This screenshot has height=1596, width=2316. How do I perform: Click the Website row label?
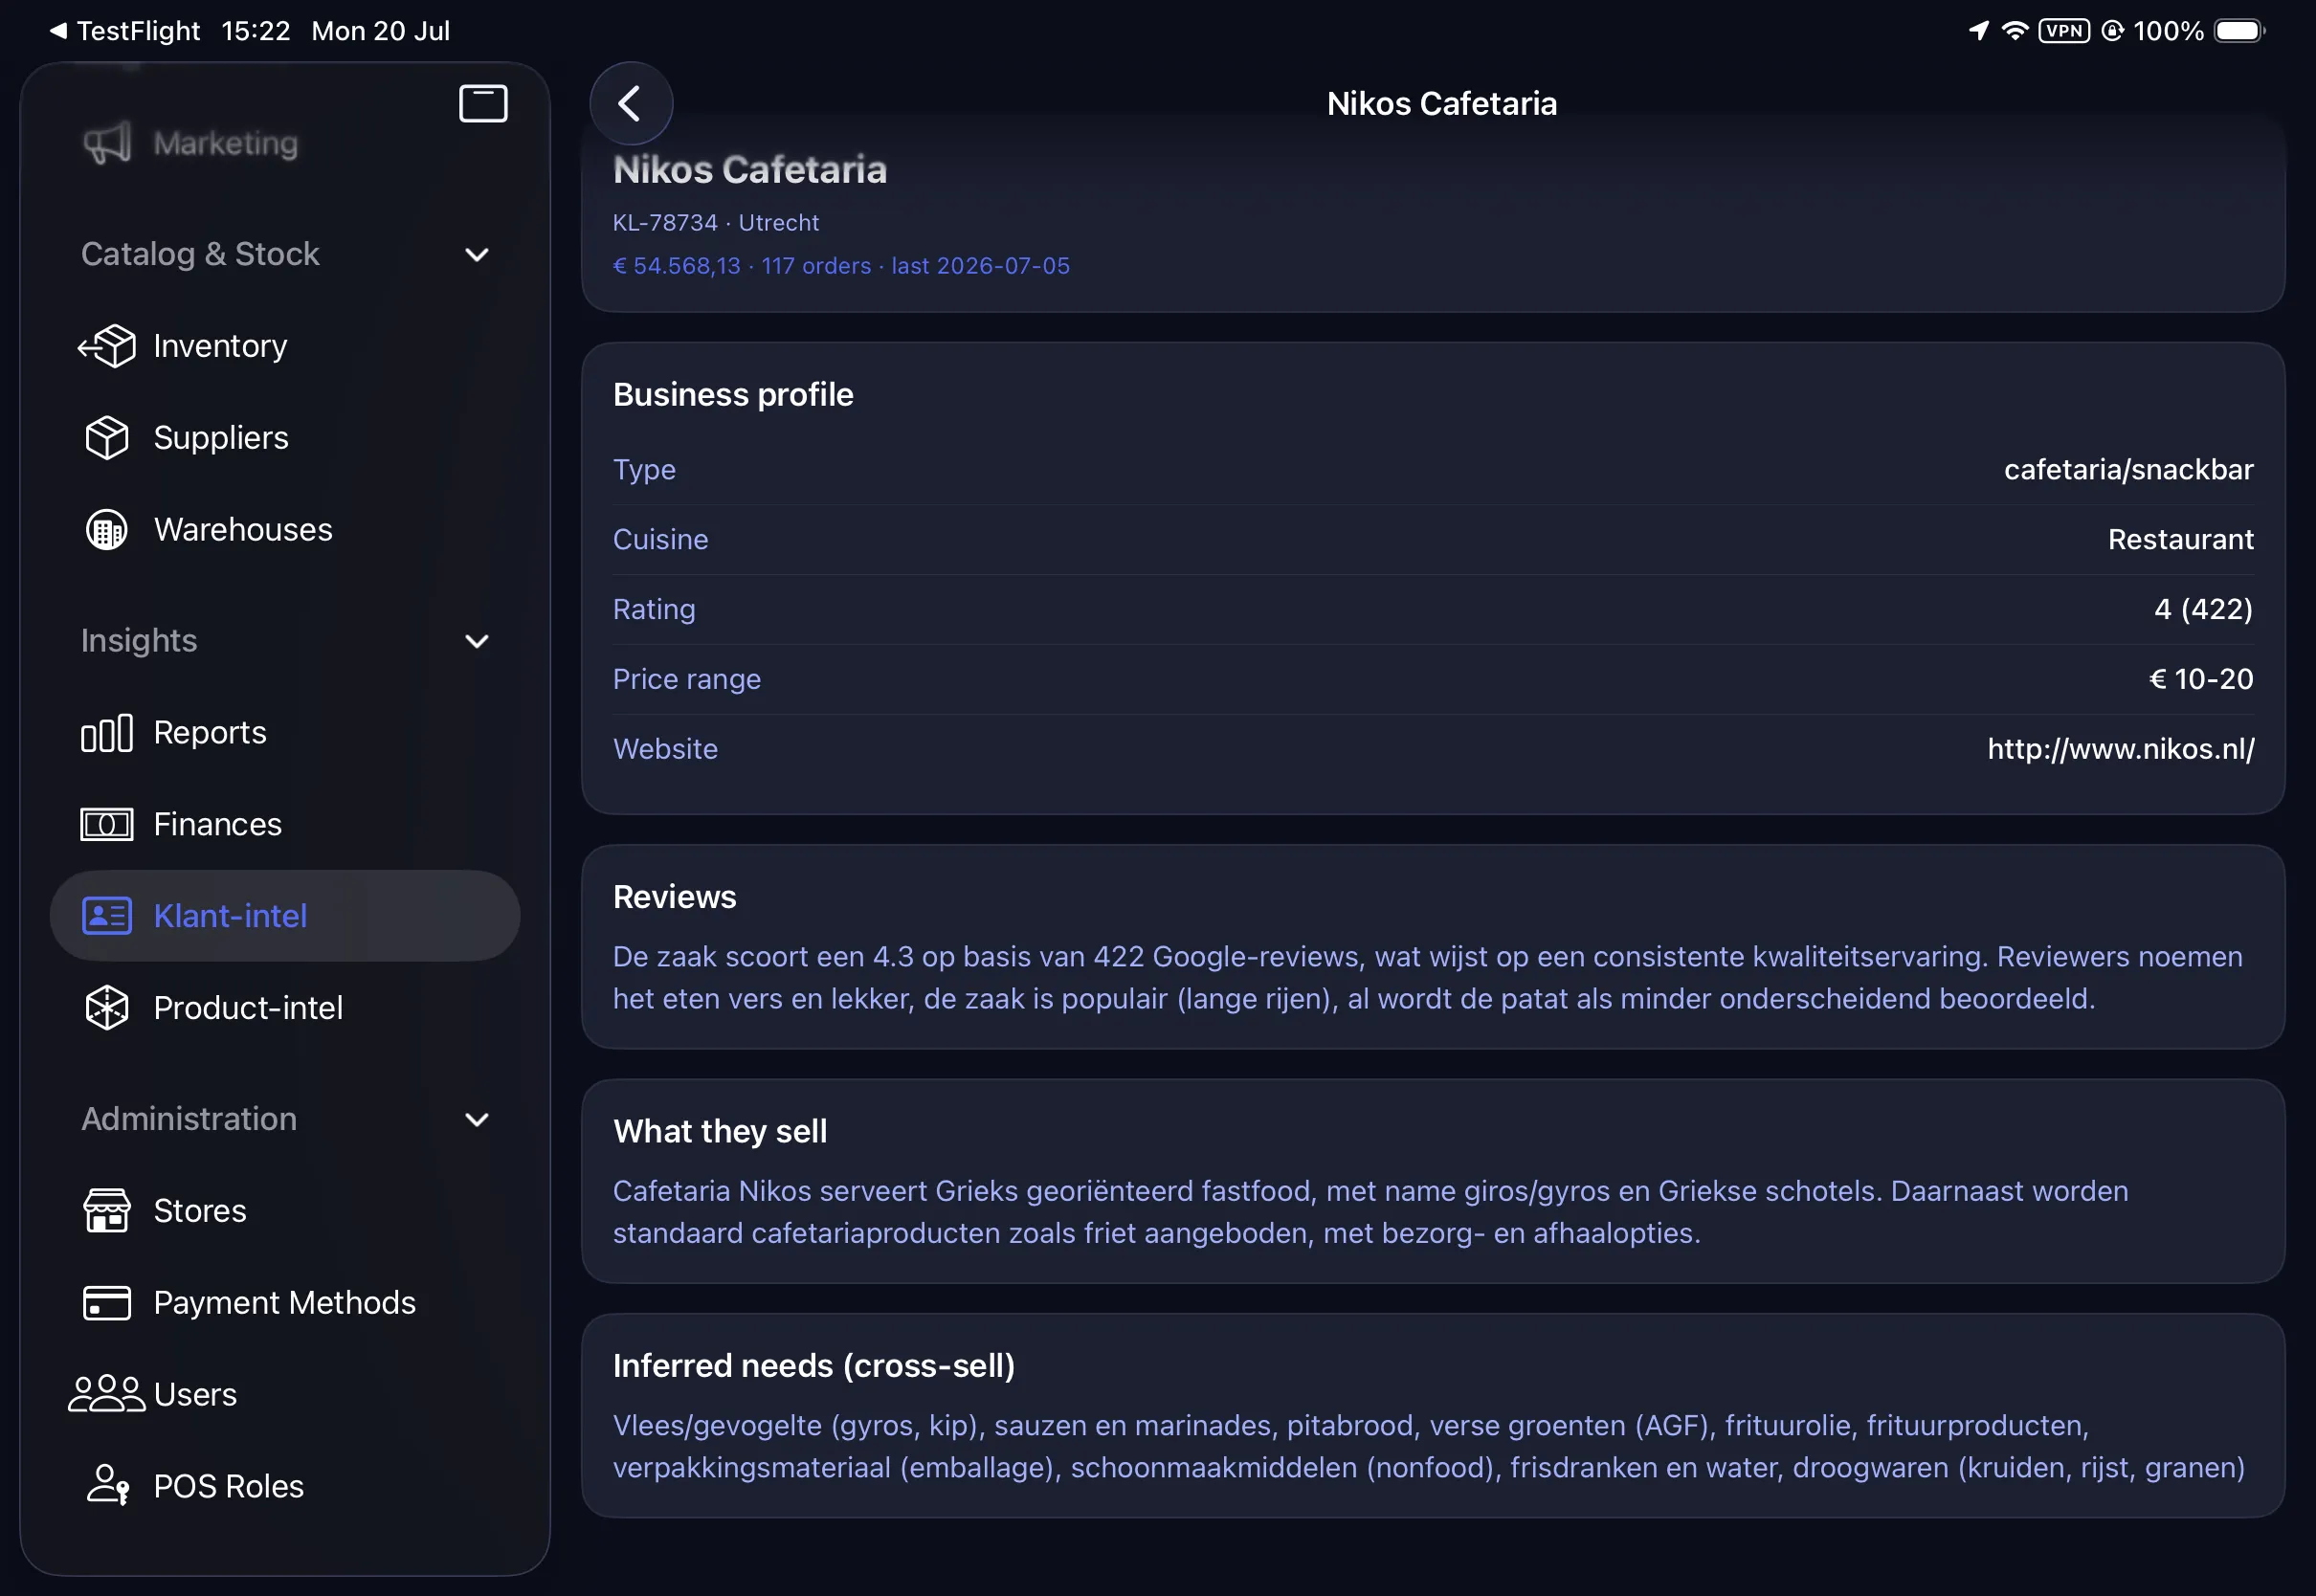[x=665, y=749]
